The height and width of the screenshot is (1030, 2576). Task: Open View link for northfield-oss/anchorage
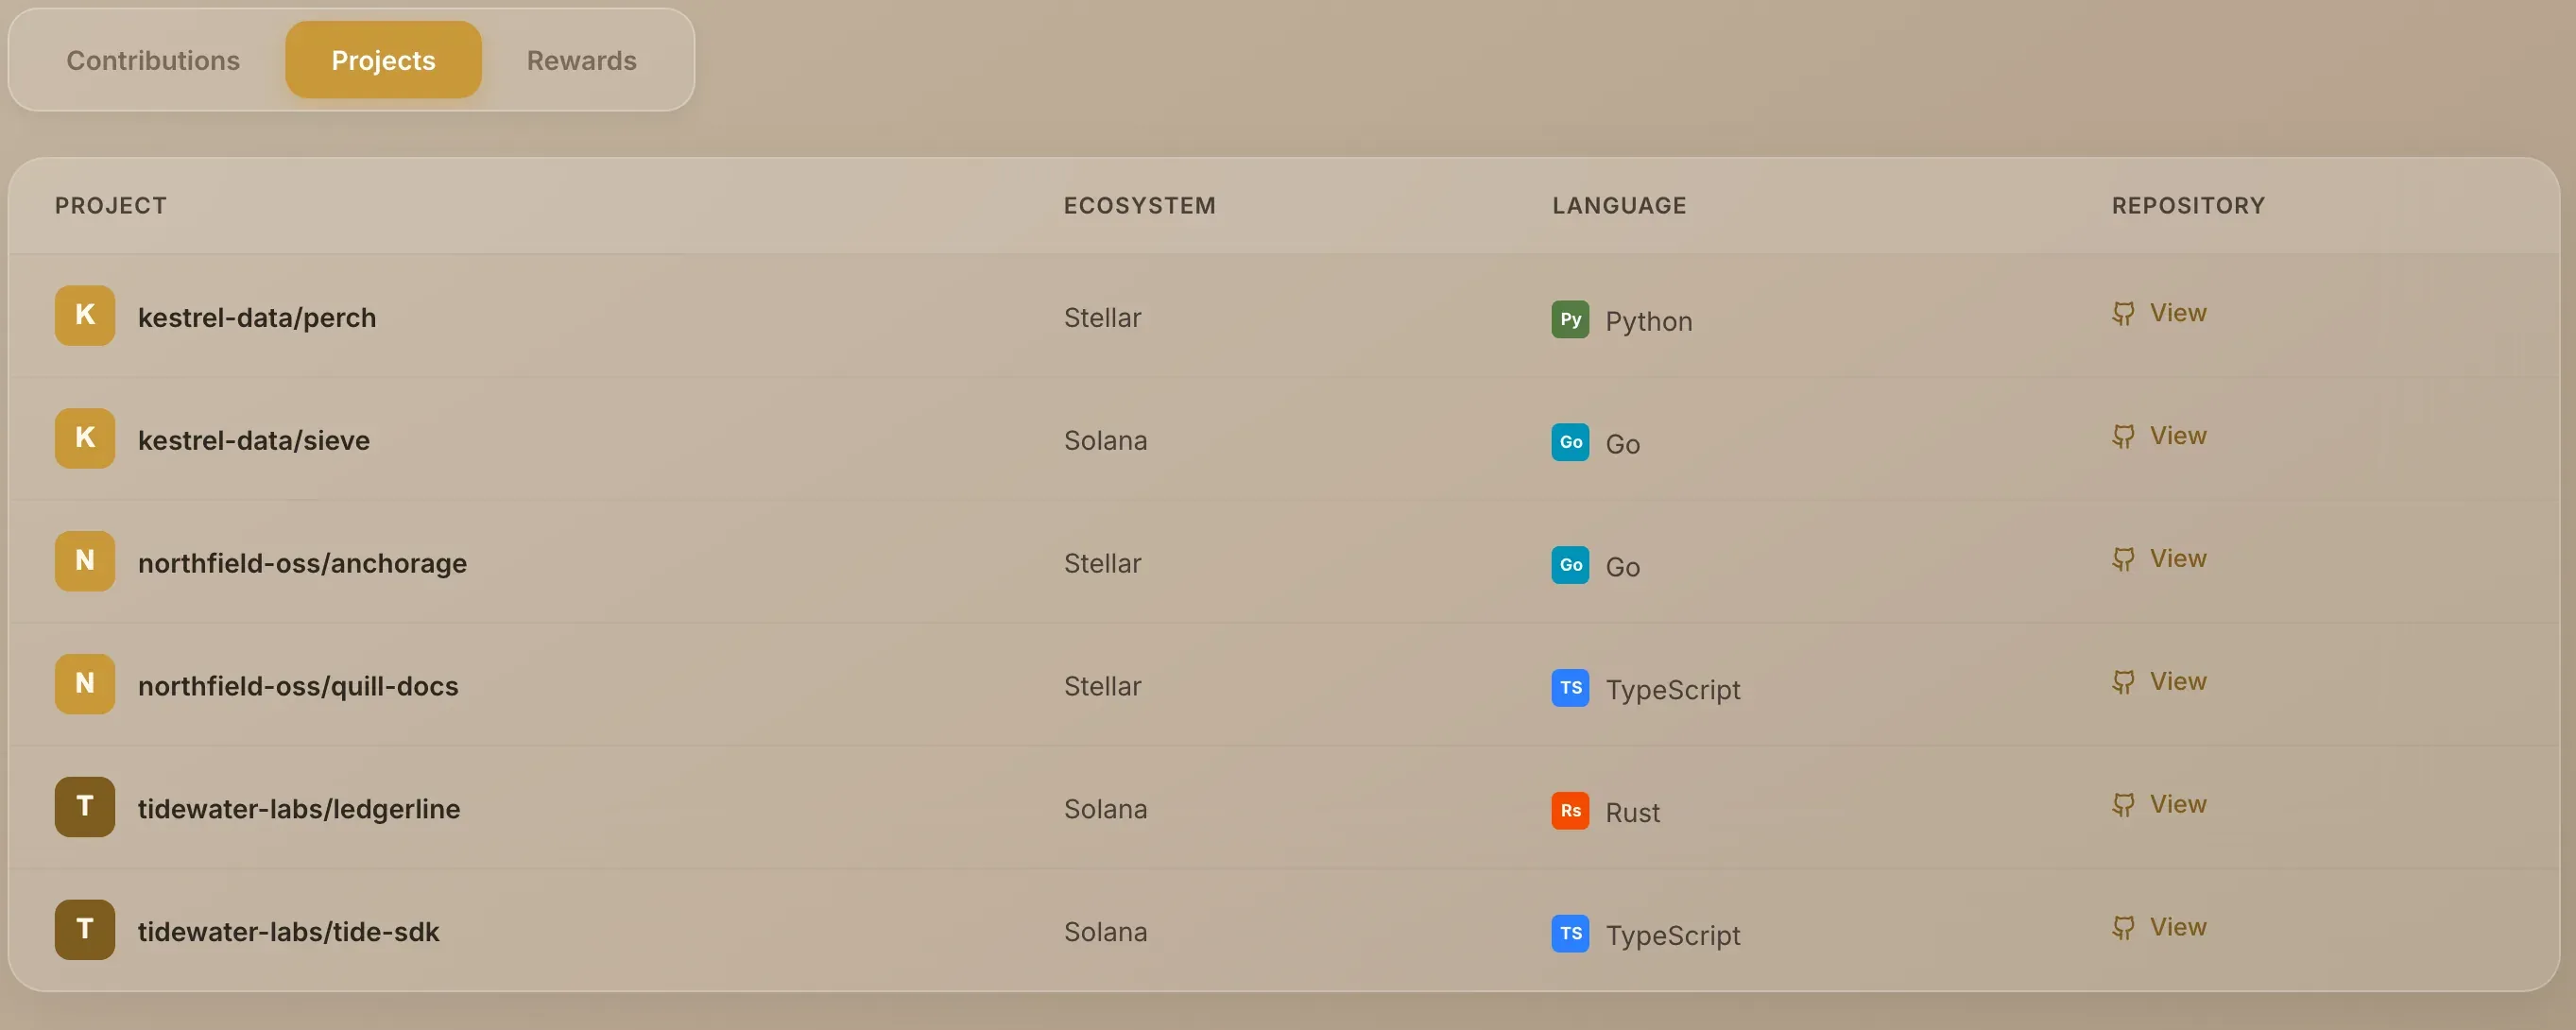coord(2160,559)
